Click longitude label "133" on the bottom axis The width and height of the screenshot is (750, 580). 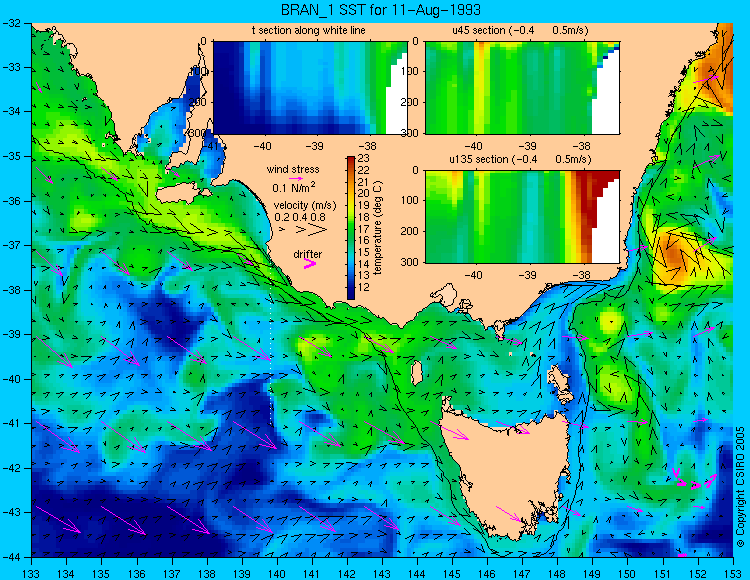[x=31, y=574]
